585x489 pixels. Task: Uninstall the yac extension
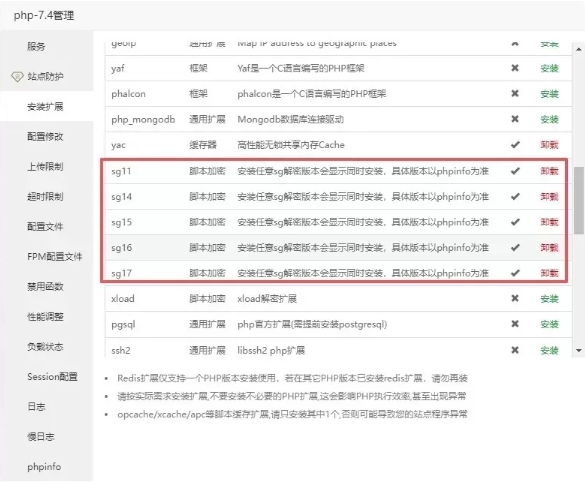pos(550,145)
